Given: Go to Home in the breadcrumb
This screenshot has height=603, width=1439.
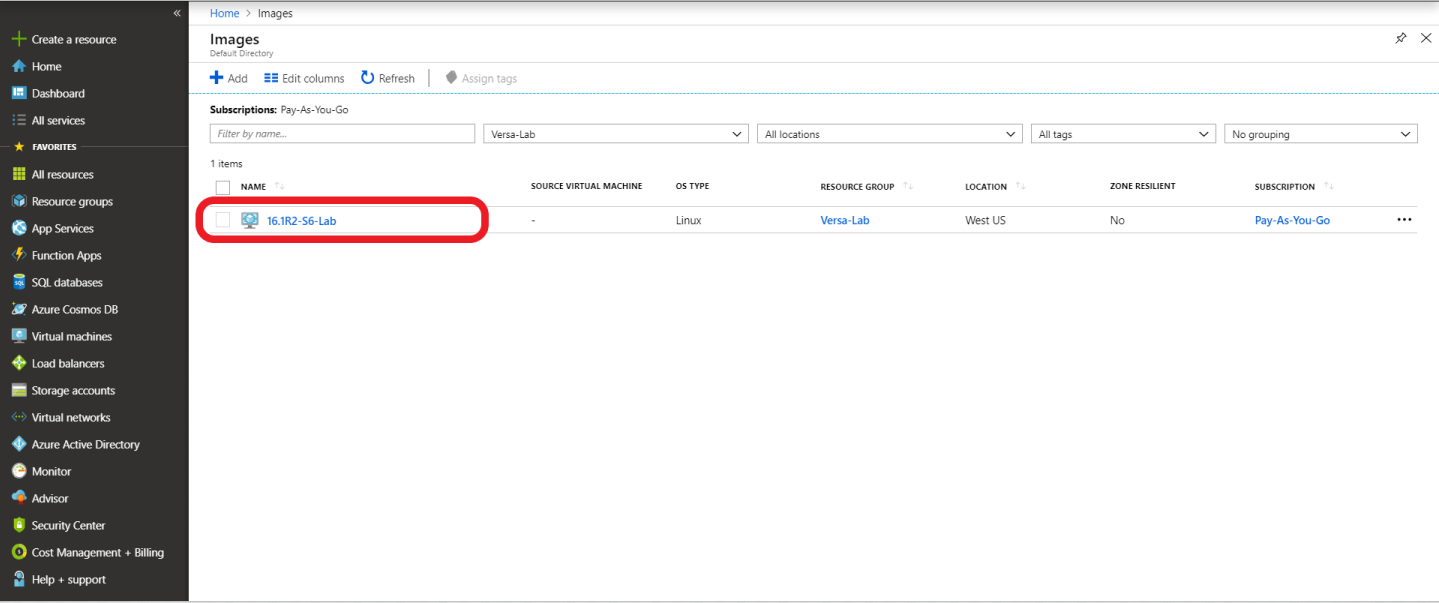Looking at the screenshot, I should click(224, 13).
